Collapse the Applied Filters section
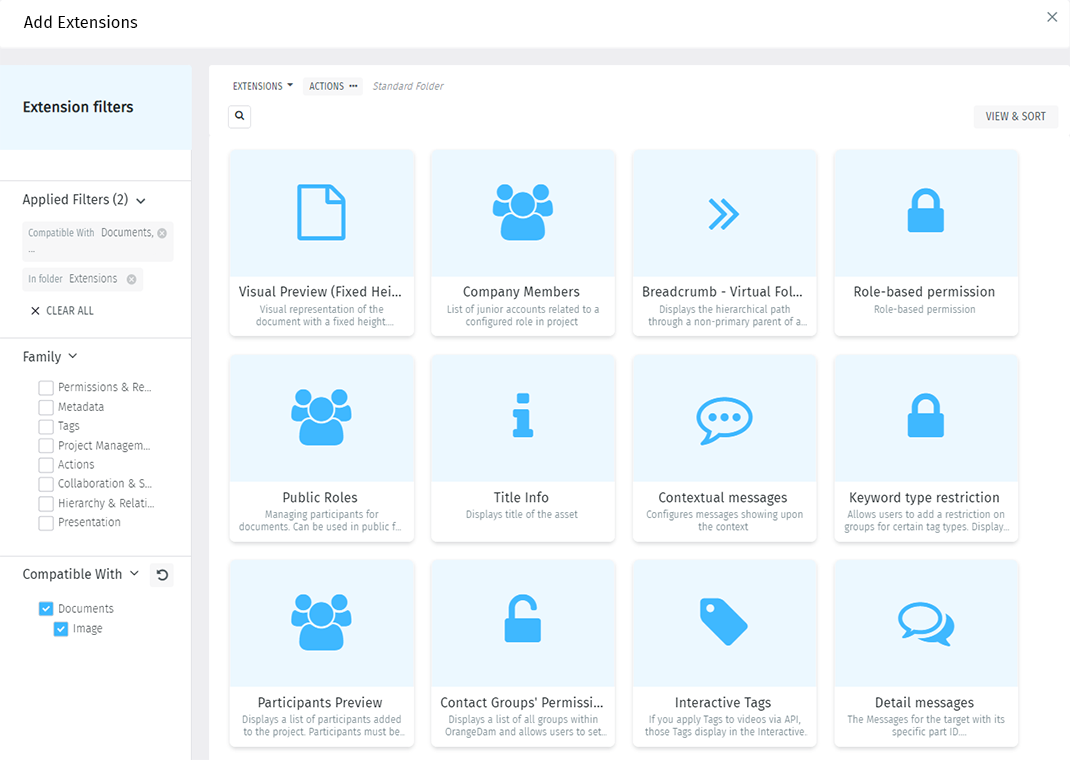This screenshot has height=760, width=1070. point(139,199)
